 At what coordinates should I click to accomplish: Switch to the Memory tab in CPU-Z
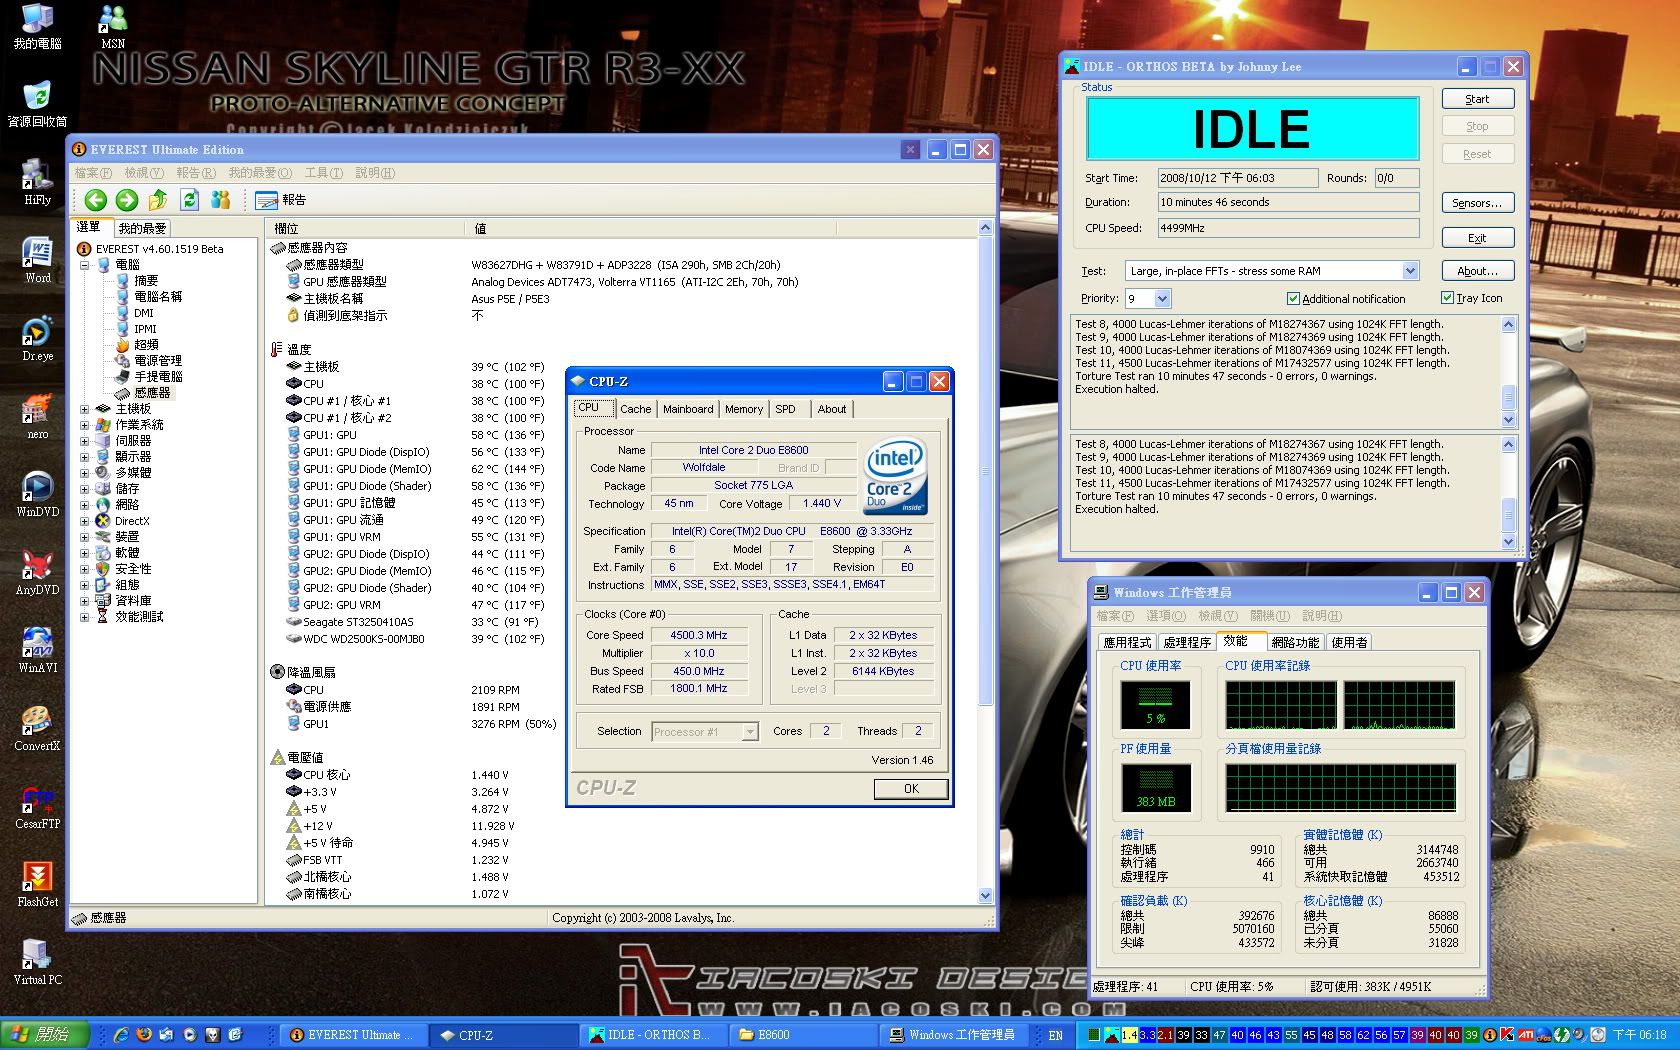click(744, 409)
